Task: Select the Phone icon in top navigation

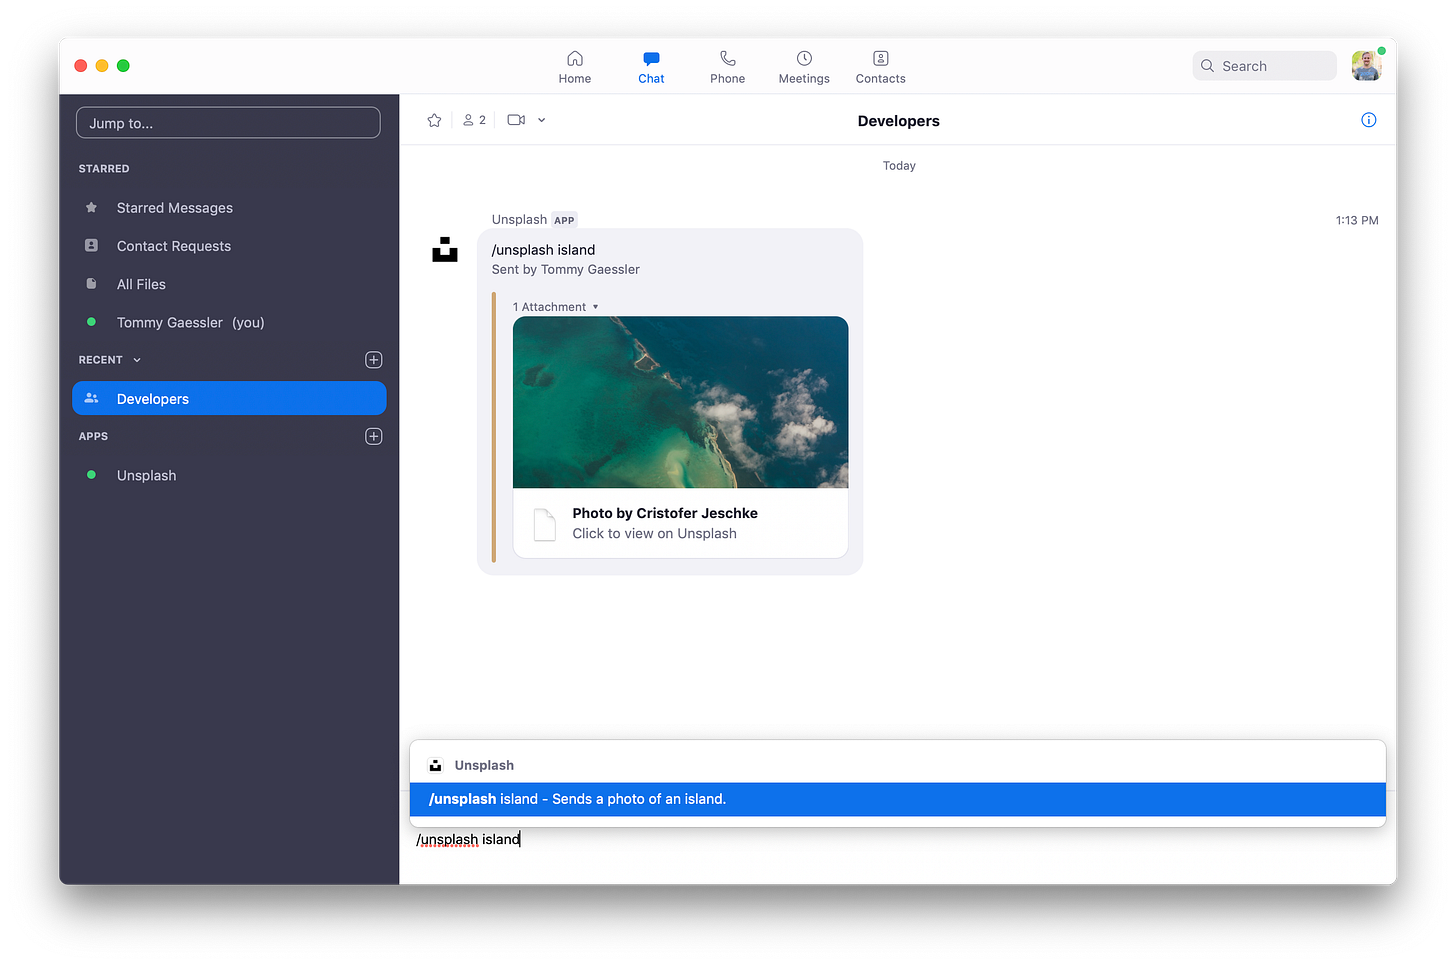Action: click(x=727, y=66)
